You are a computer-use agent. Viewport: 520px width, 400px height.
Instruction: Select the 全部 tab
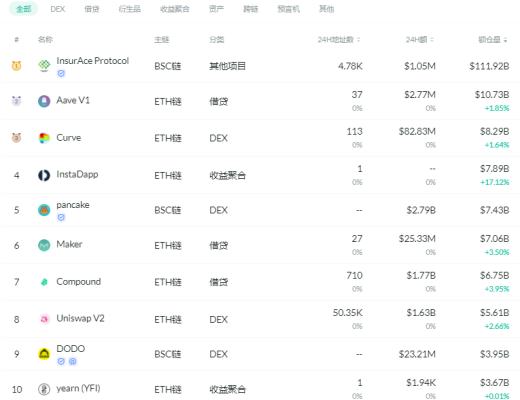(x=24, y=9)
